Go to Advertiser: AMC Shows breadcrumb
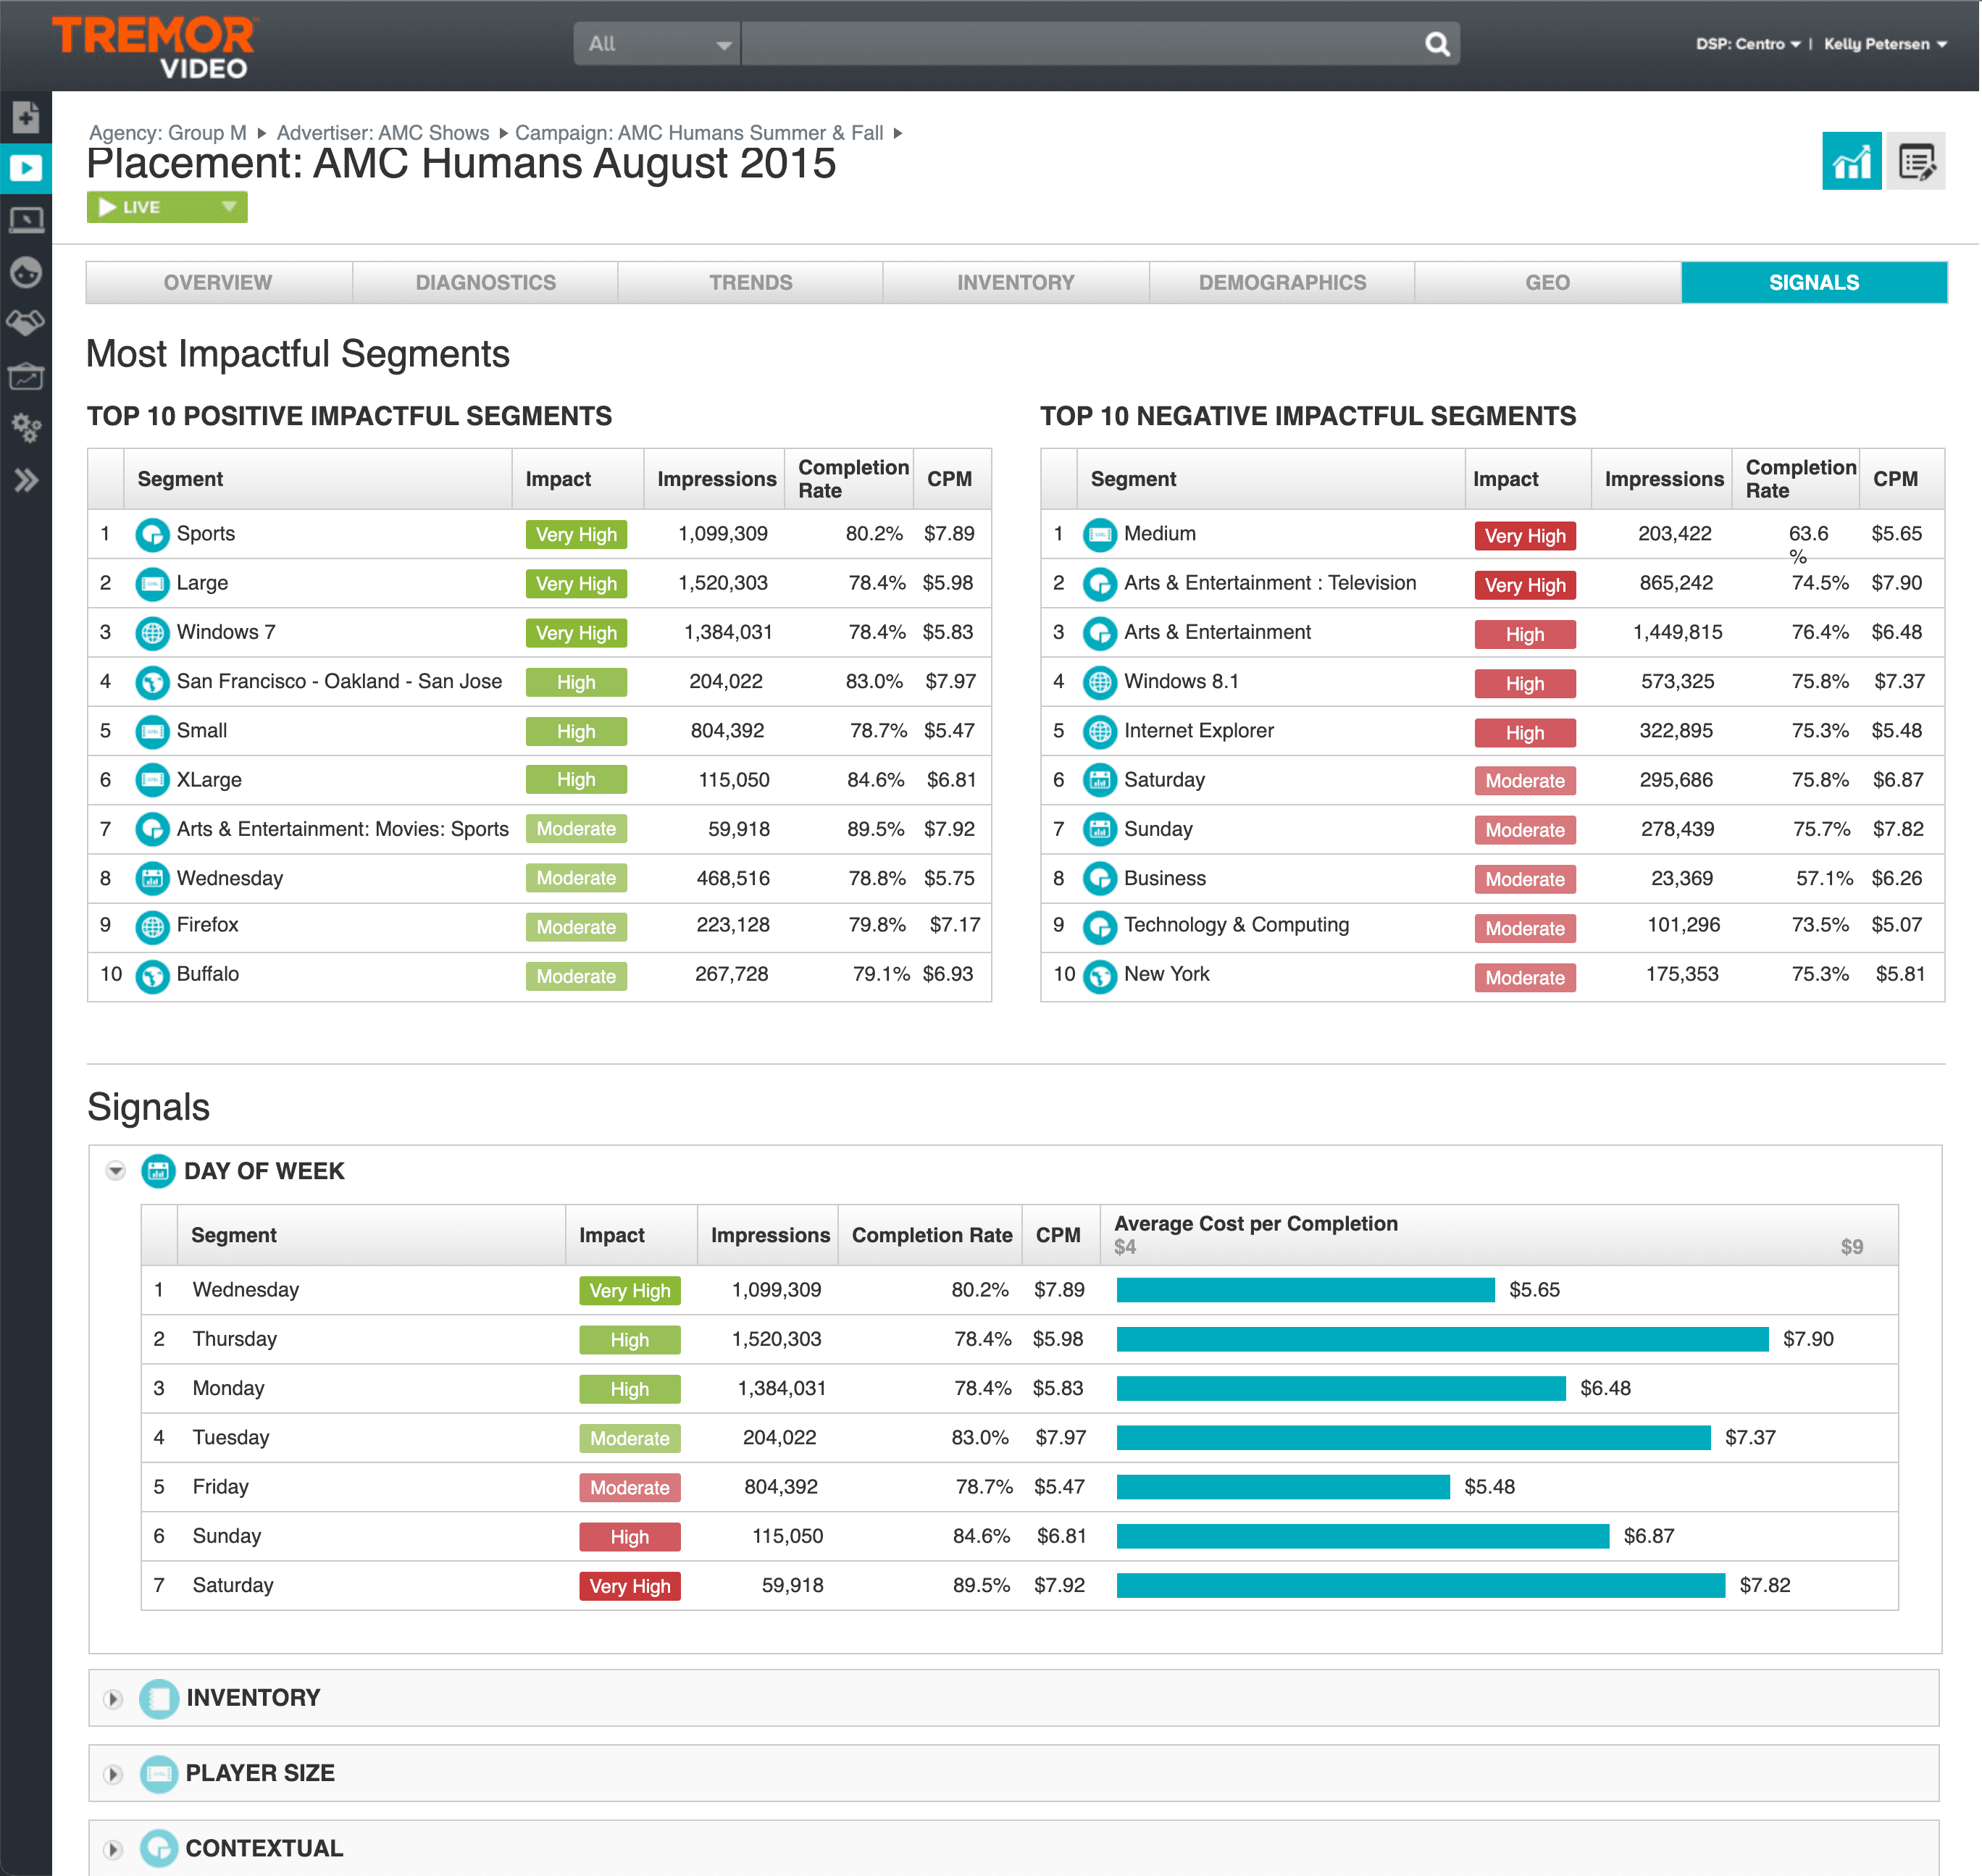This screenshot has width=1982, height=1876. [383, 133]
